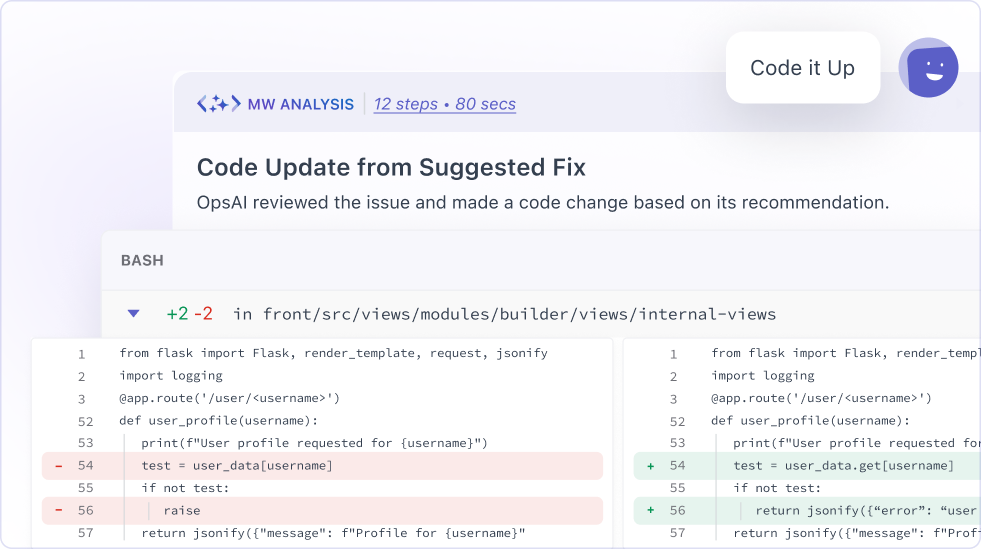Viewport: 981px width, 549px height.
Task: Click the minus marker on line 54
Action: point(58,466)
